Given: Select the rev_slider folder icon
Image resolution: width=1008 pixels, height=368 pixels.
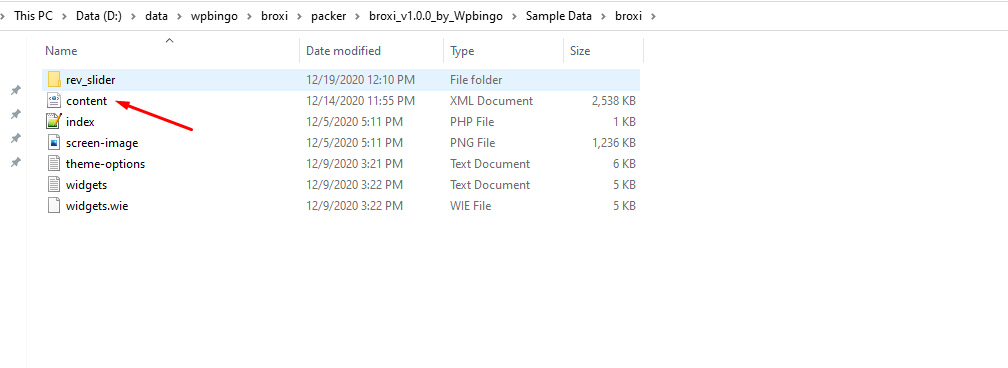Looking at the screenshot, I should click(54, 80).
